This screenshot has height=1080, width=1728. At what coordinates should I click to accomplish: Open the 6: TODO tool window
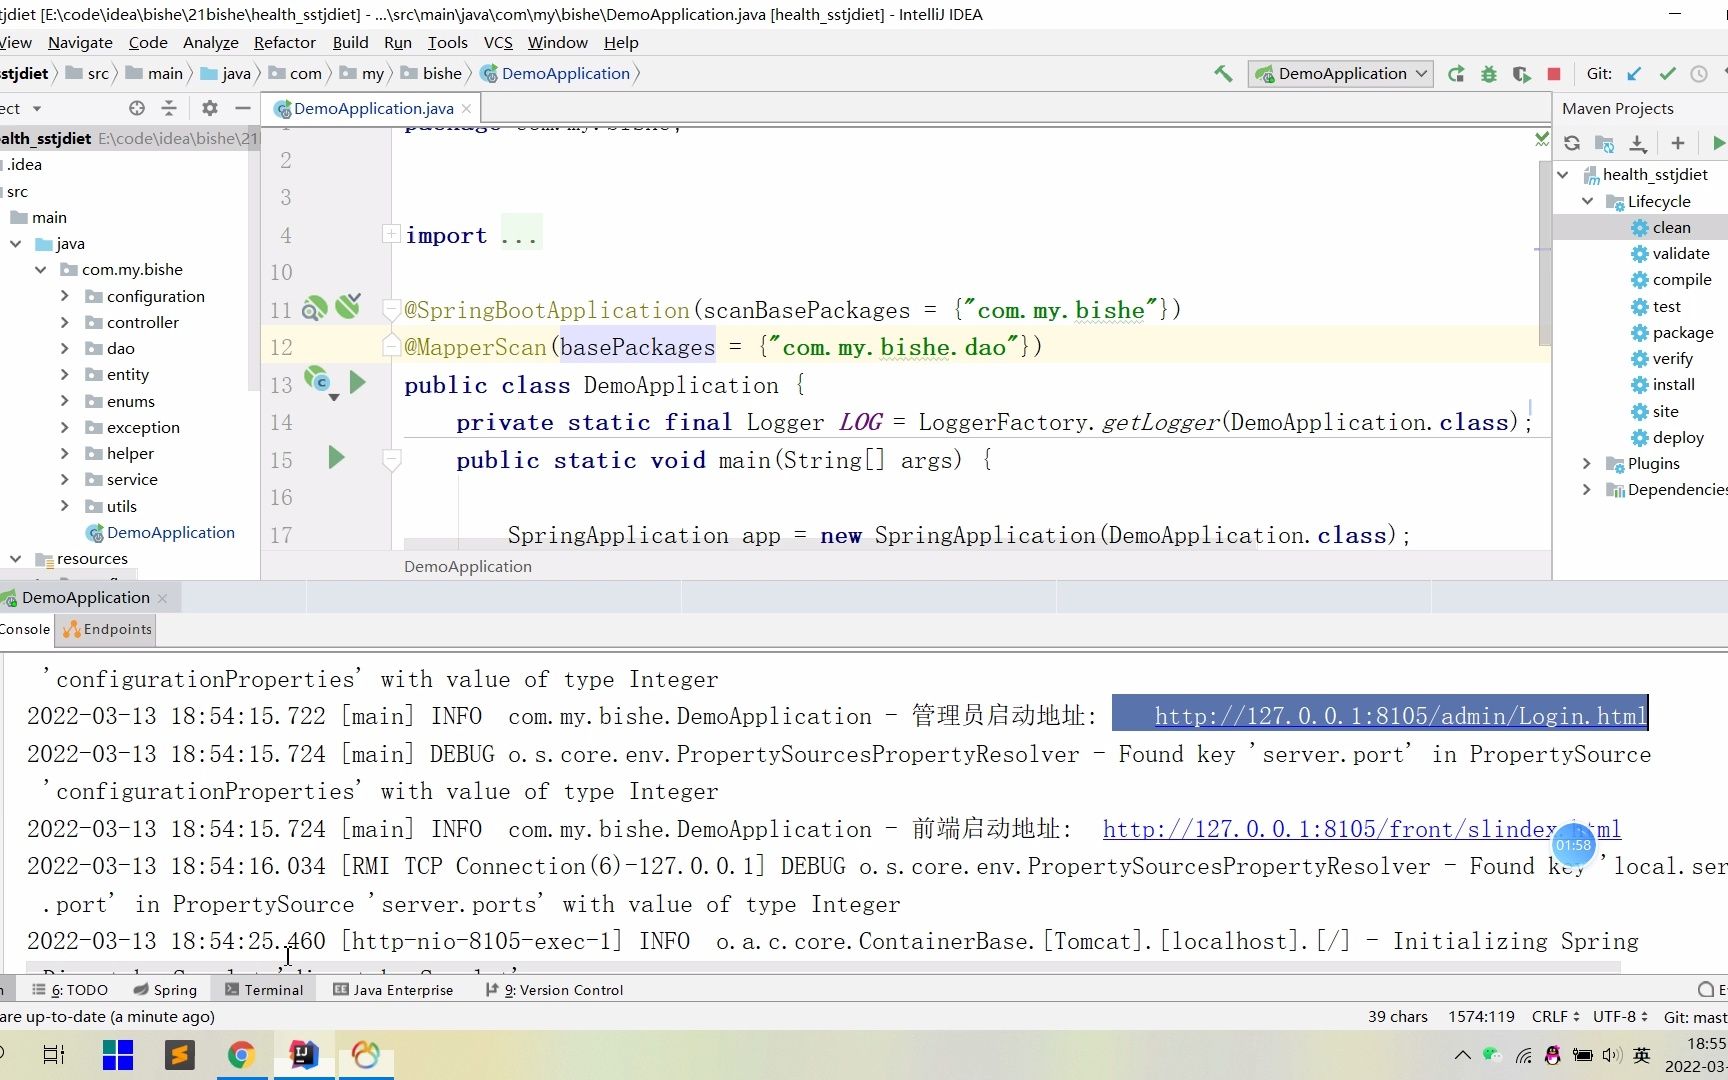[69, 990]
